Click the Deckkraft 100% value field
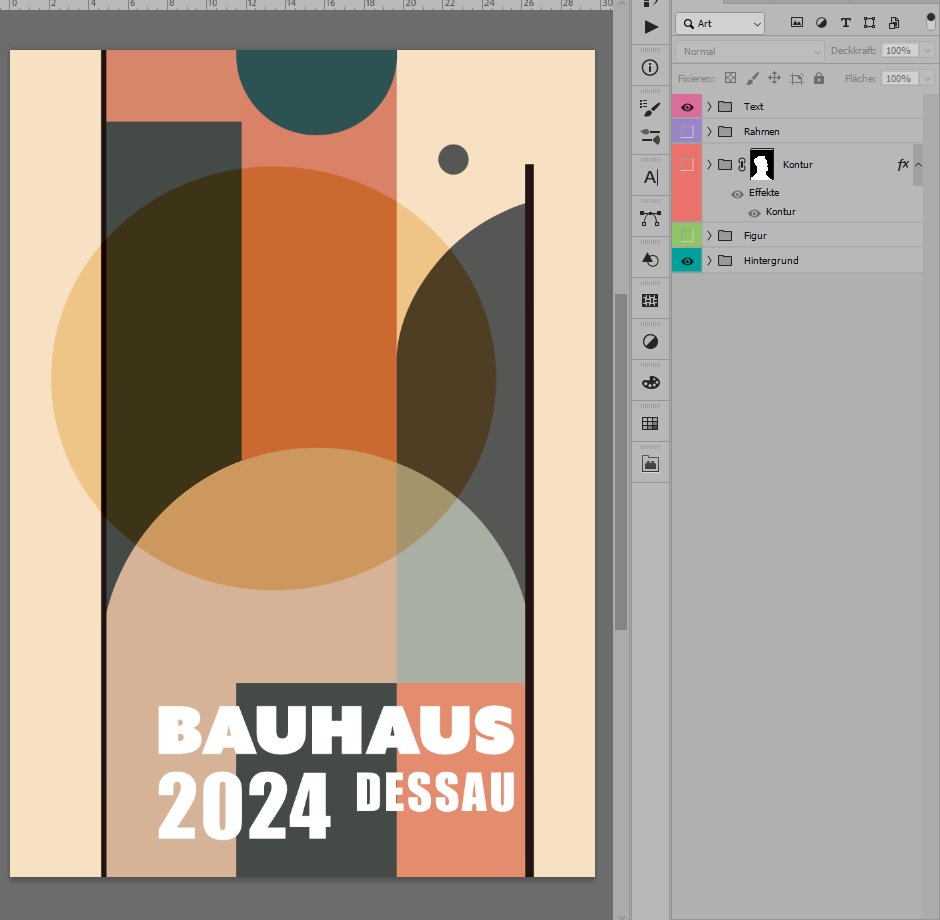Image resolution: width=940 pixels, height=920 pixels. tap(900, 51)
